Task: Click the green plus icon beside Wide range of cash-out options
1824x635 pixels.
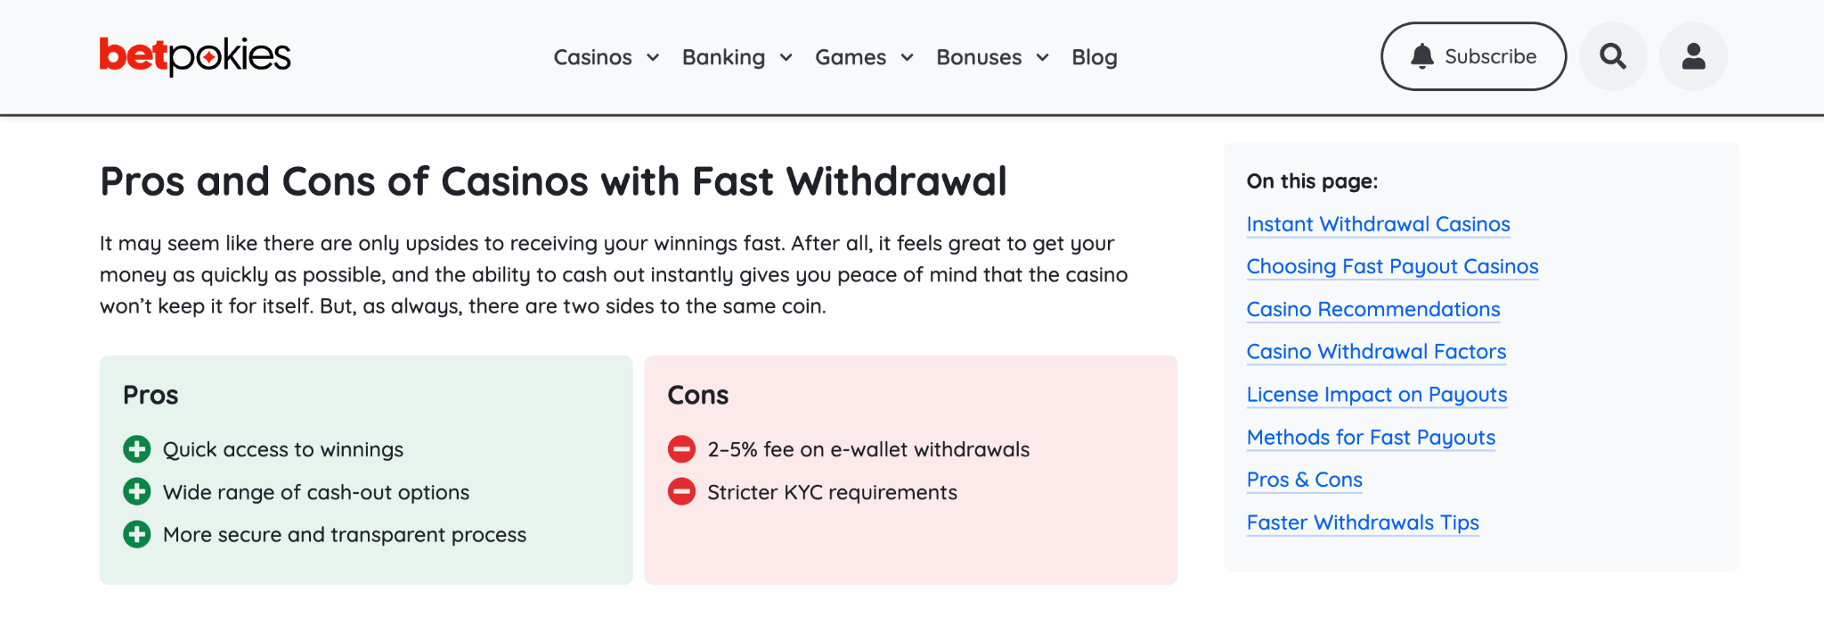Action: pos(137,492)
